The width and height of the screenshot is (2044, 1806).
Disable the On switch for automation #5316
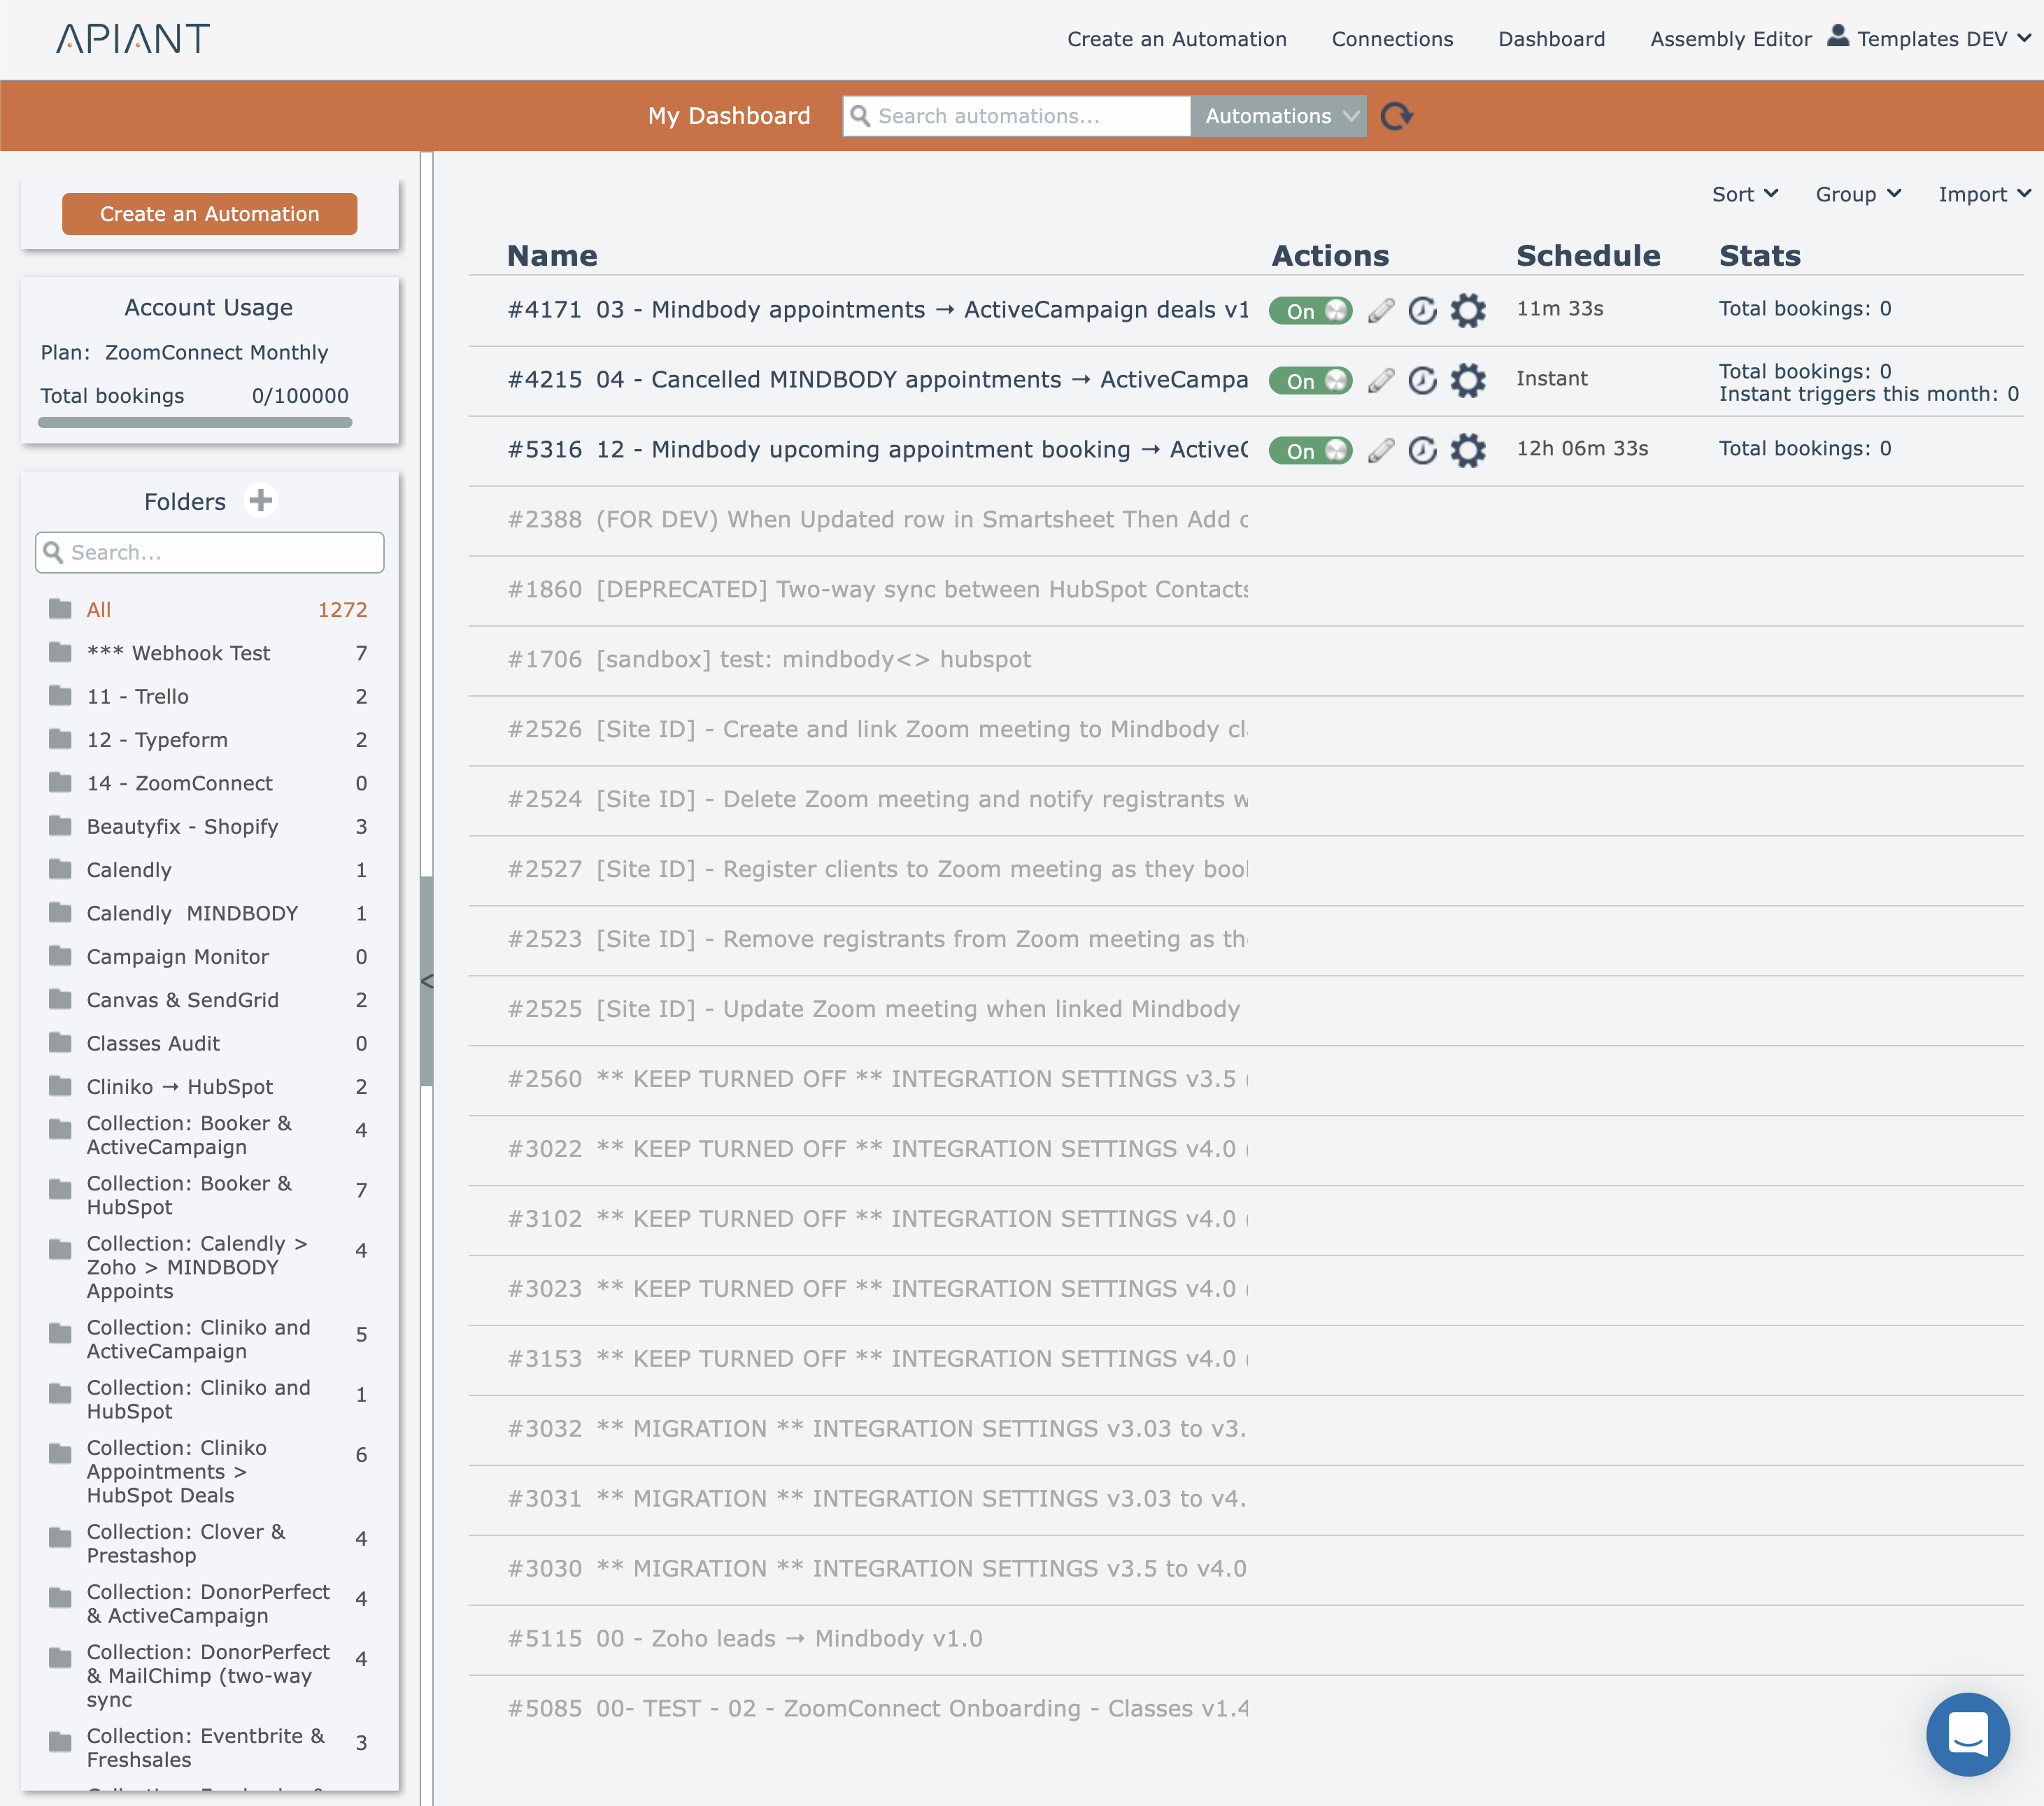tap(1310, 450)
